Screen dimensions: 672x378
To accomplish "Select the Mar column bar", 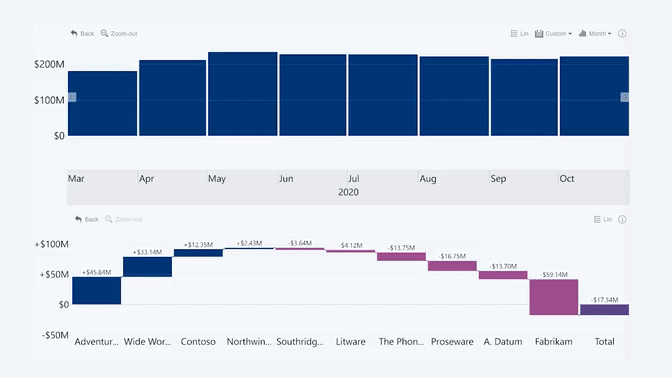I will pos(102,103).
